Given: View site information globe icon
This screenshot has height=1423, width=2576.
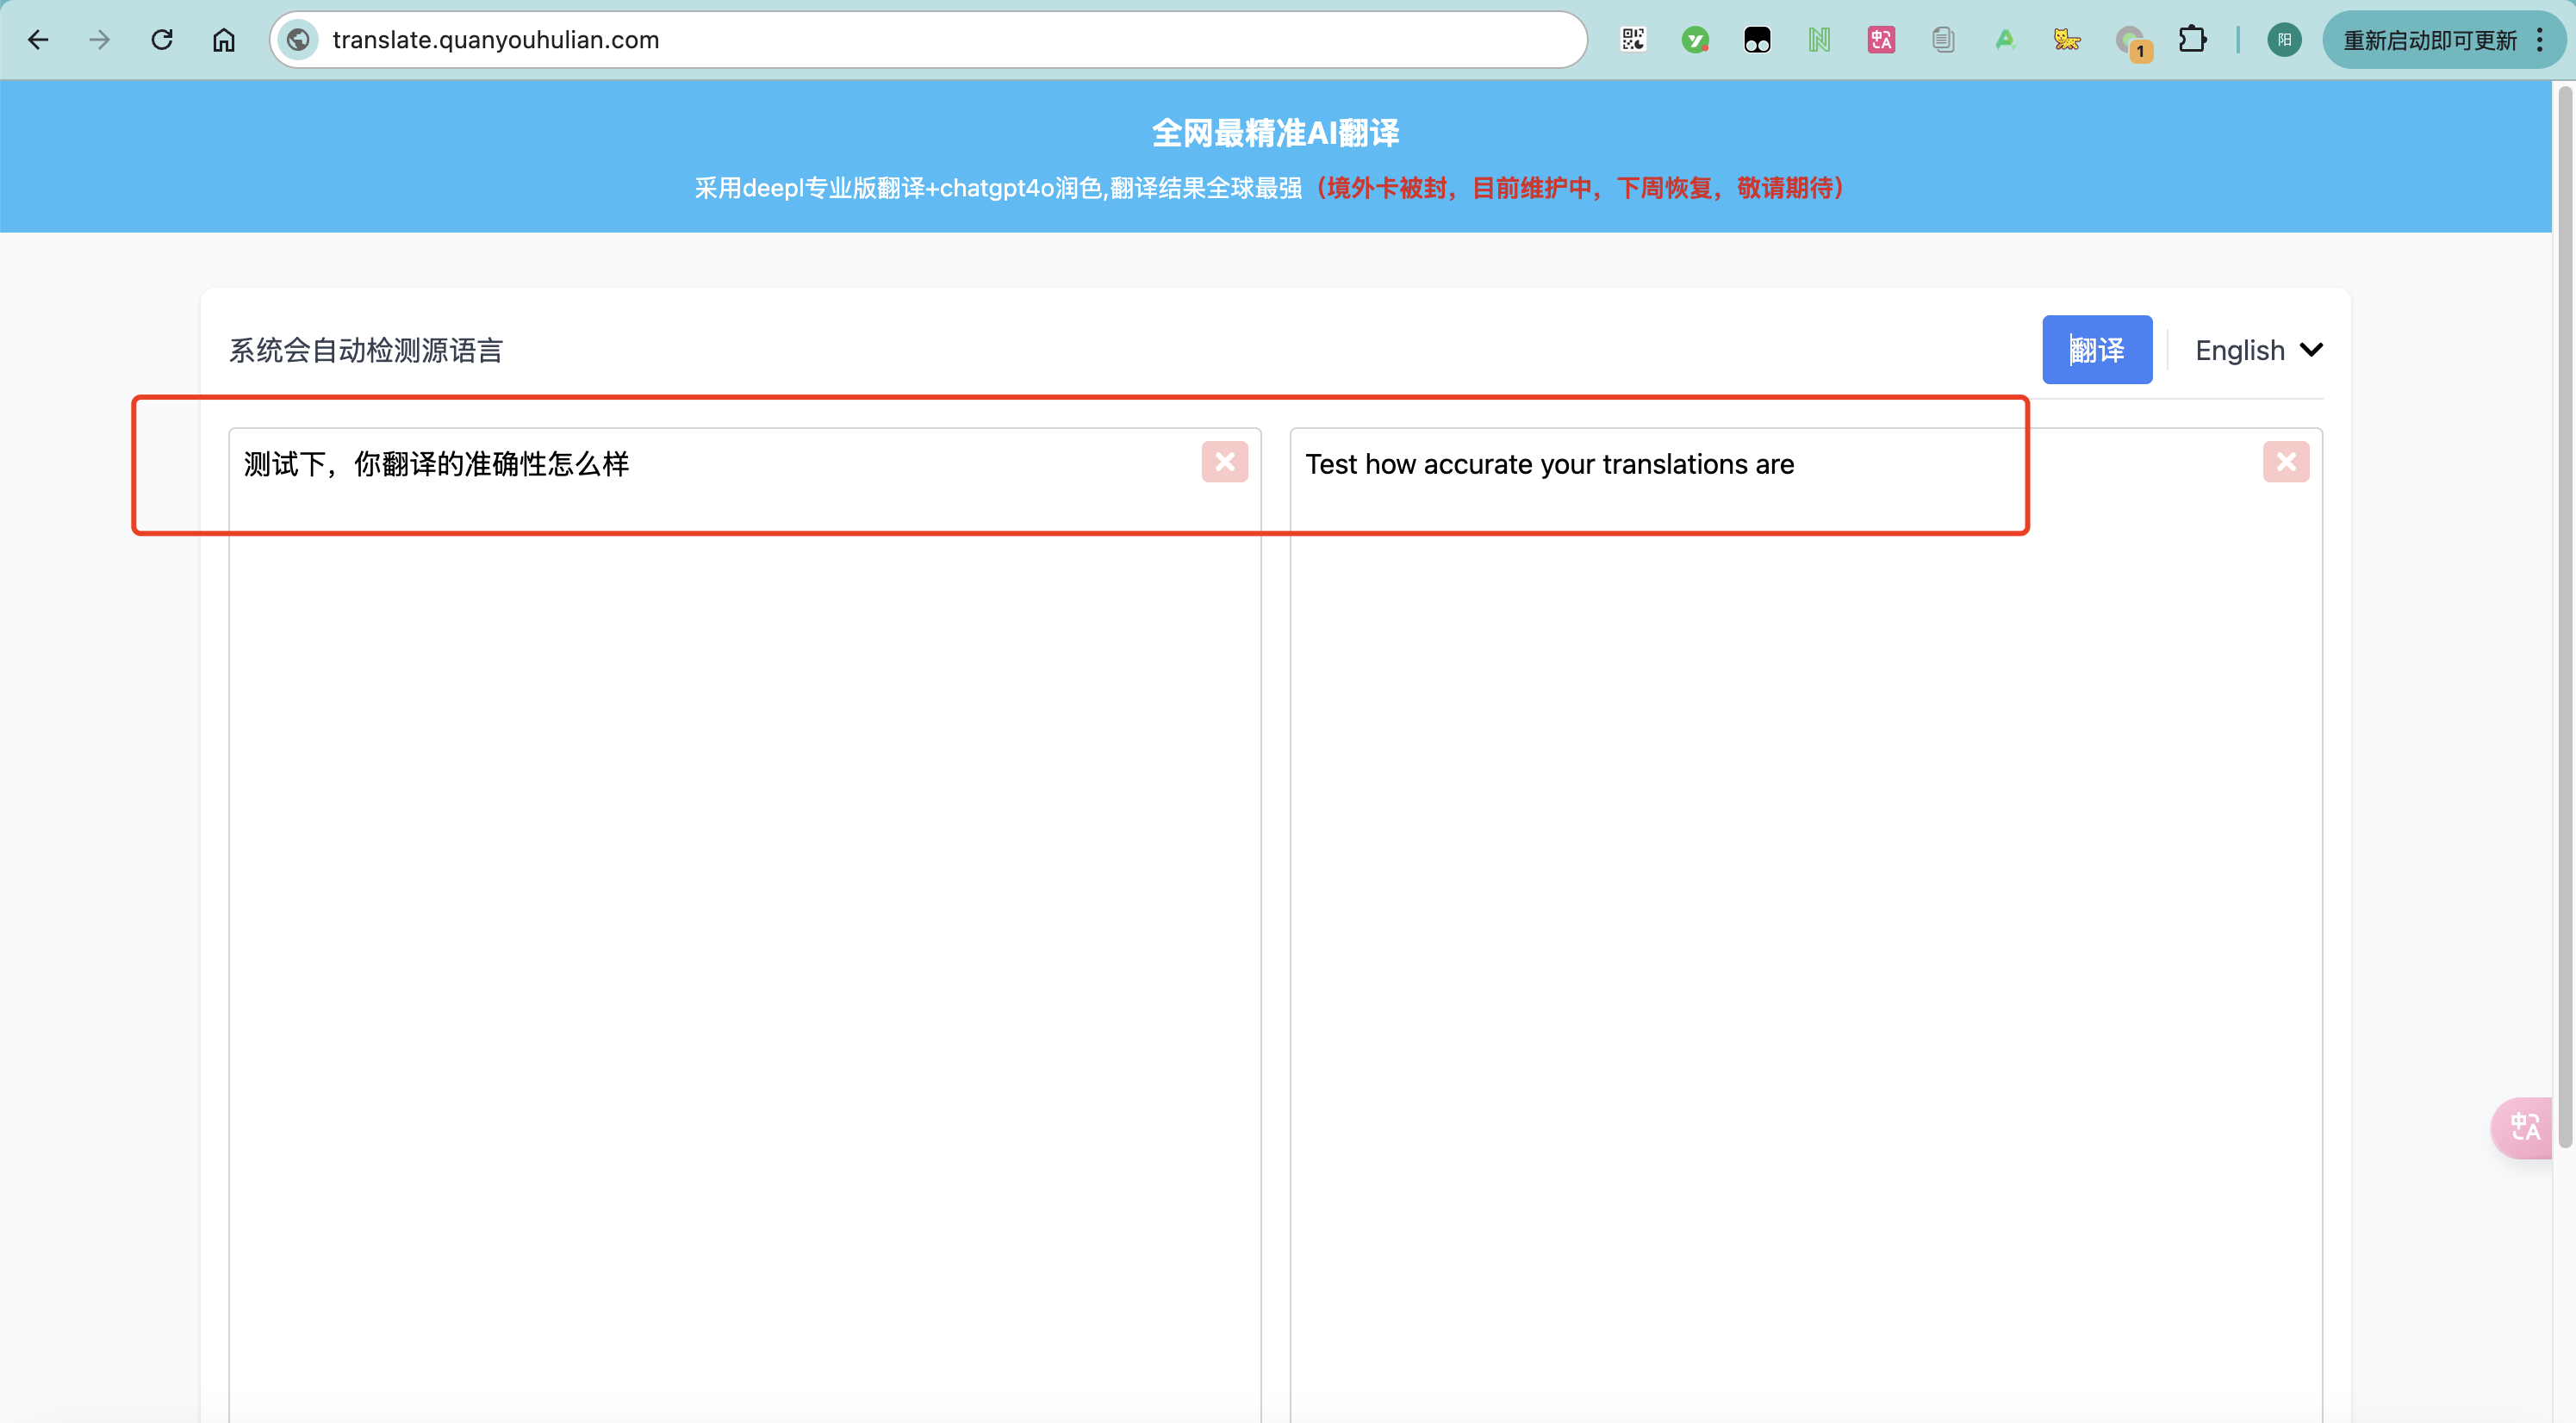Looking at the screenshot, I should coord(298,40).
